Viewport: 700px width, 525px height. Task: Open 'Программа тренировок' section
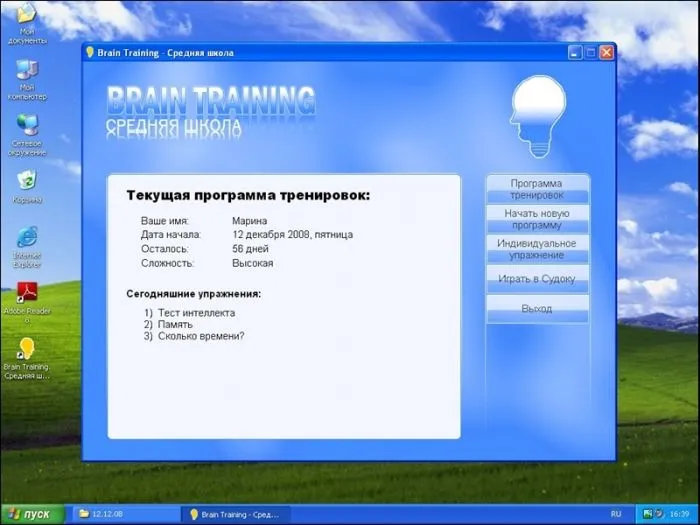coord(537,189)
